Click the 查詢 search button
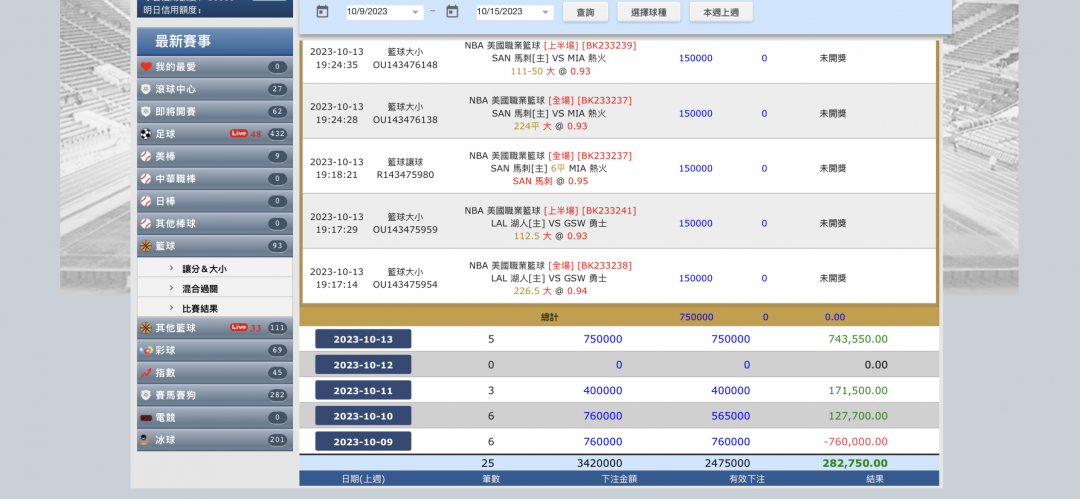This screenshot has height=499, width=1080. pos(585,12)
